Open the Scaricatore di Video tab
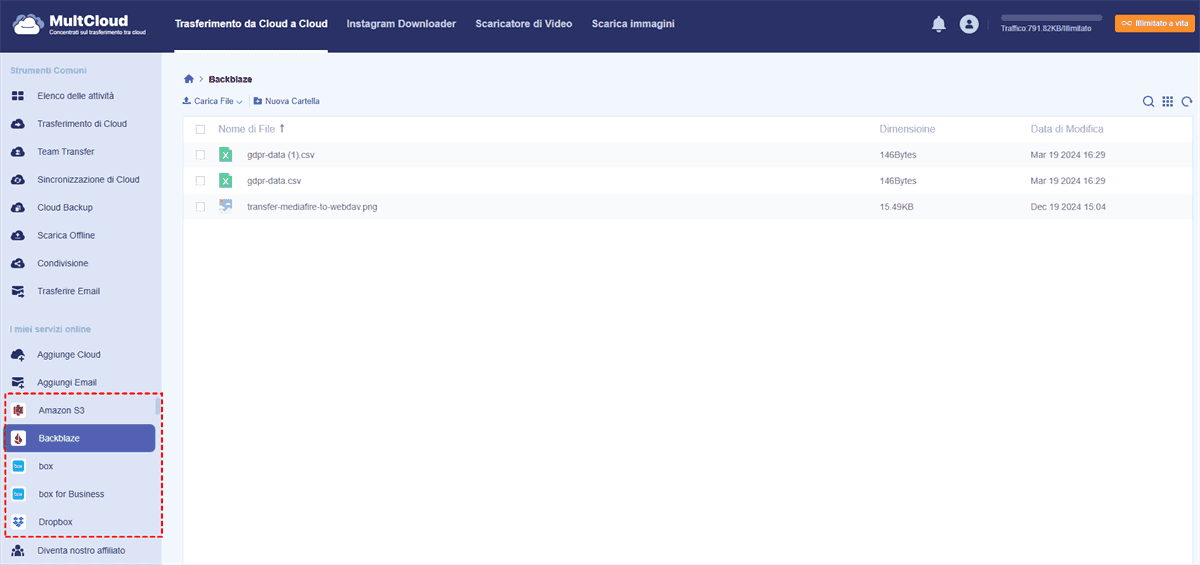This screenshot has height=565, width=1200. 524,24
